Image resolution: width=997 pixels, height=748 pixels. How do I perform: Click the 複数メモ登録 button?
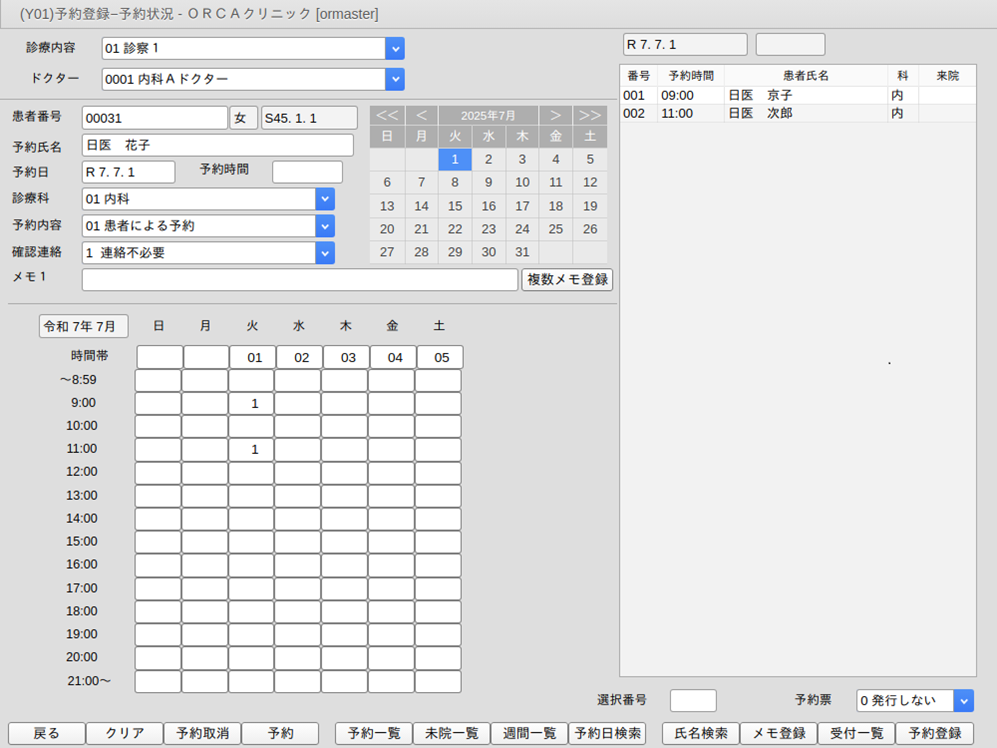[567, 280]
